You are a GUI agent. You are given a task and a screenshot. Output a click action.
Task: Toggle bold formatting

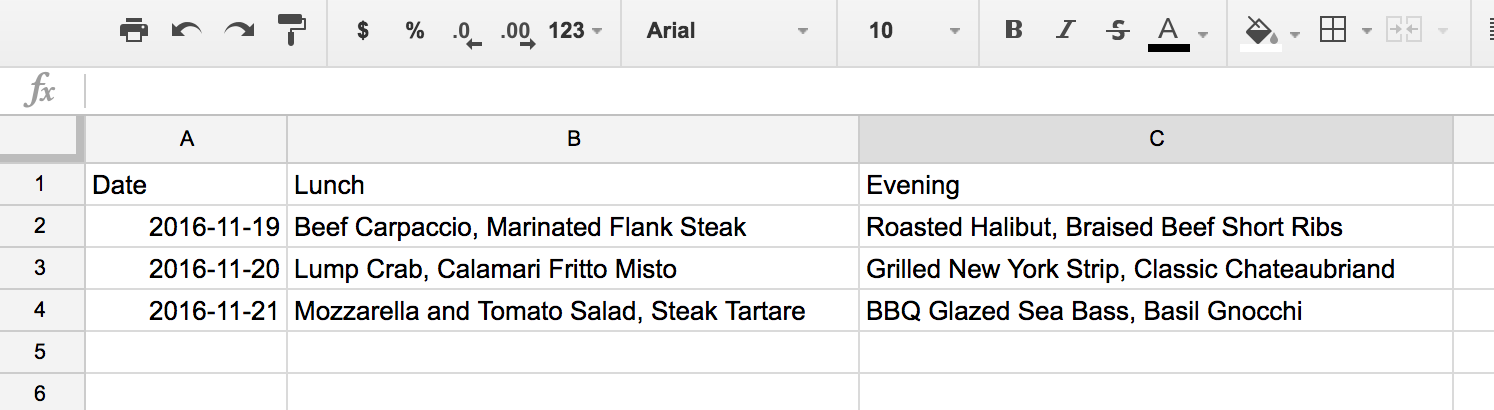coord(1013,31)
